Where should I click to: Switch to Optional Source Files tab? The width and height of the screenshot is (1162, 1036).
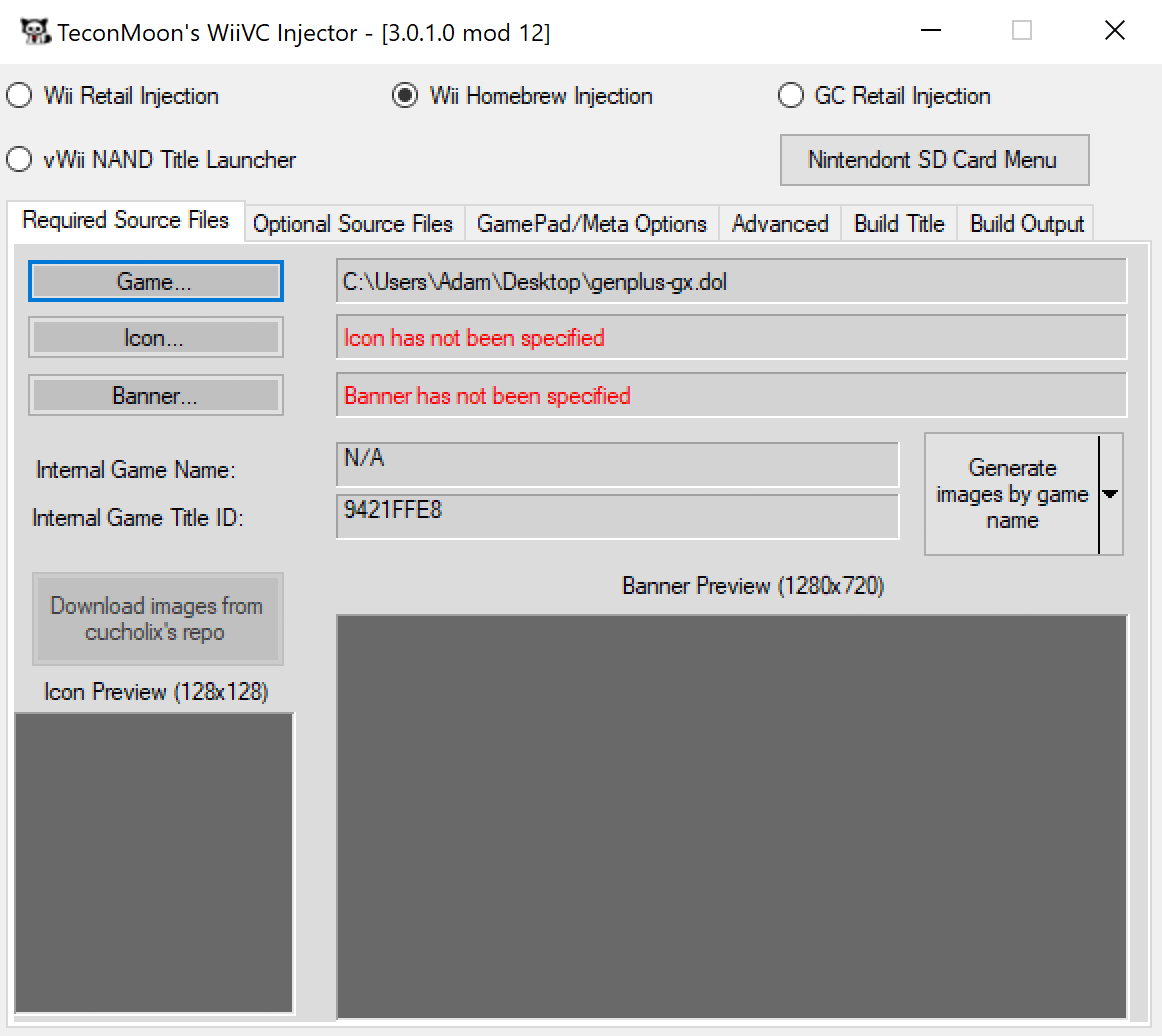(x=353, y=224)
